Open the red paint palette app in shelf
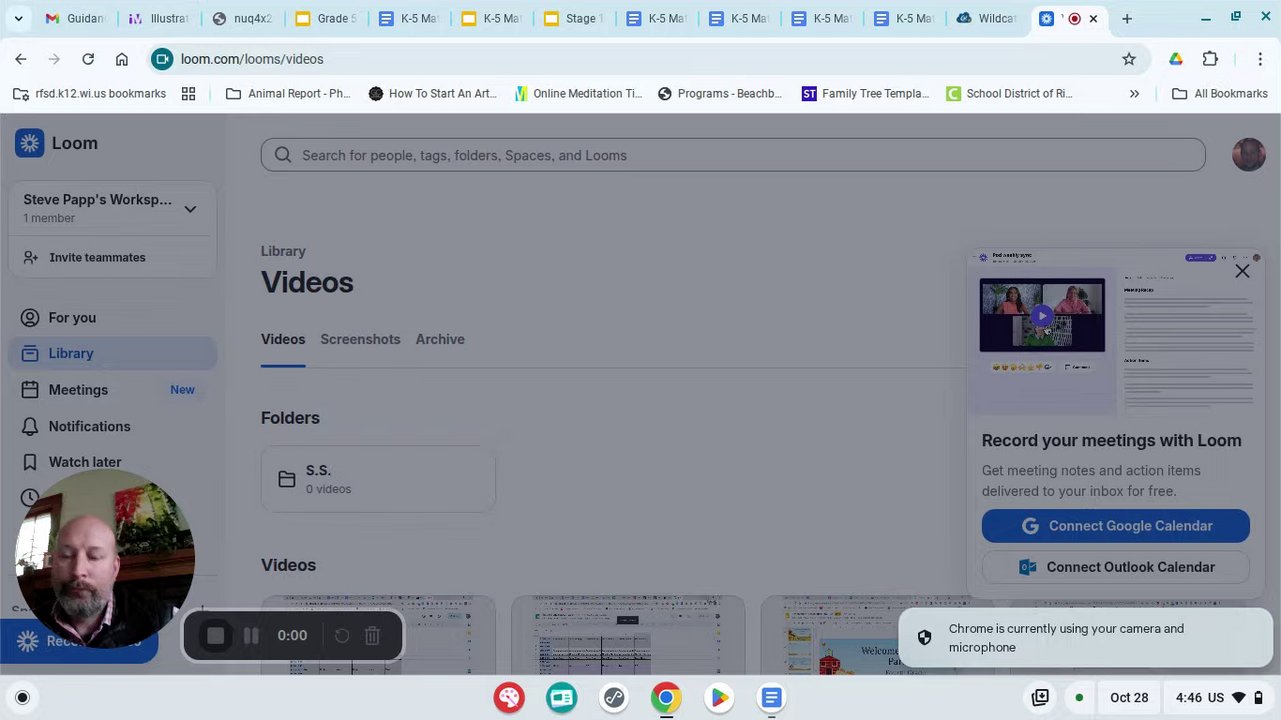Viewport: 1281px width, 720px height. 509,698
